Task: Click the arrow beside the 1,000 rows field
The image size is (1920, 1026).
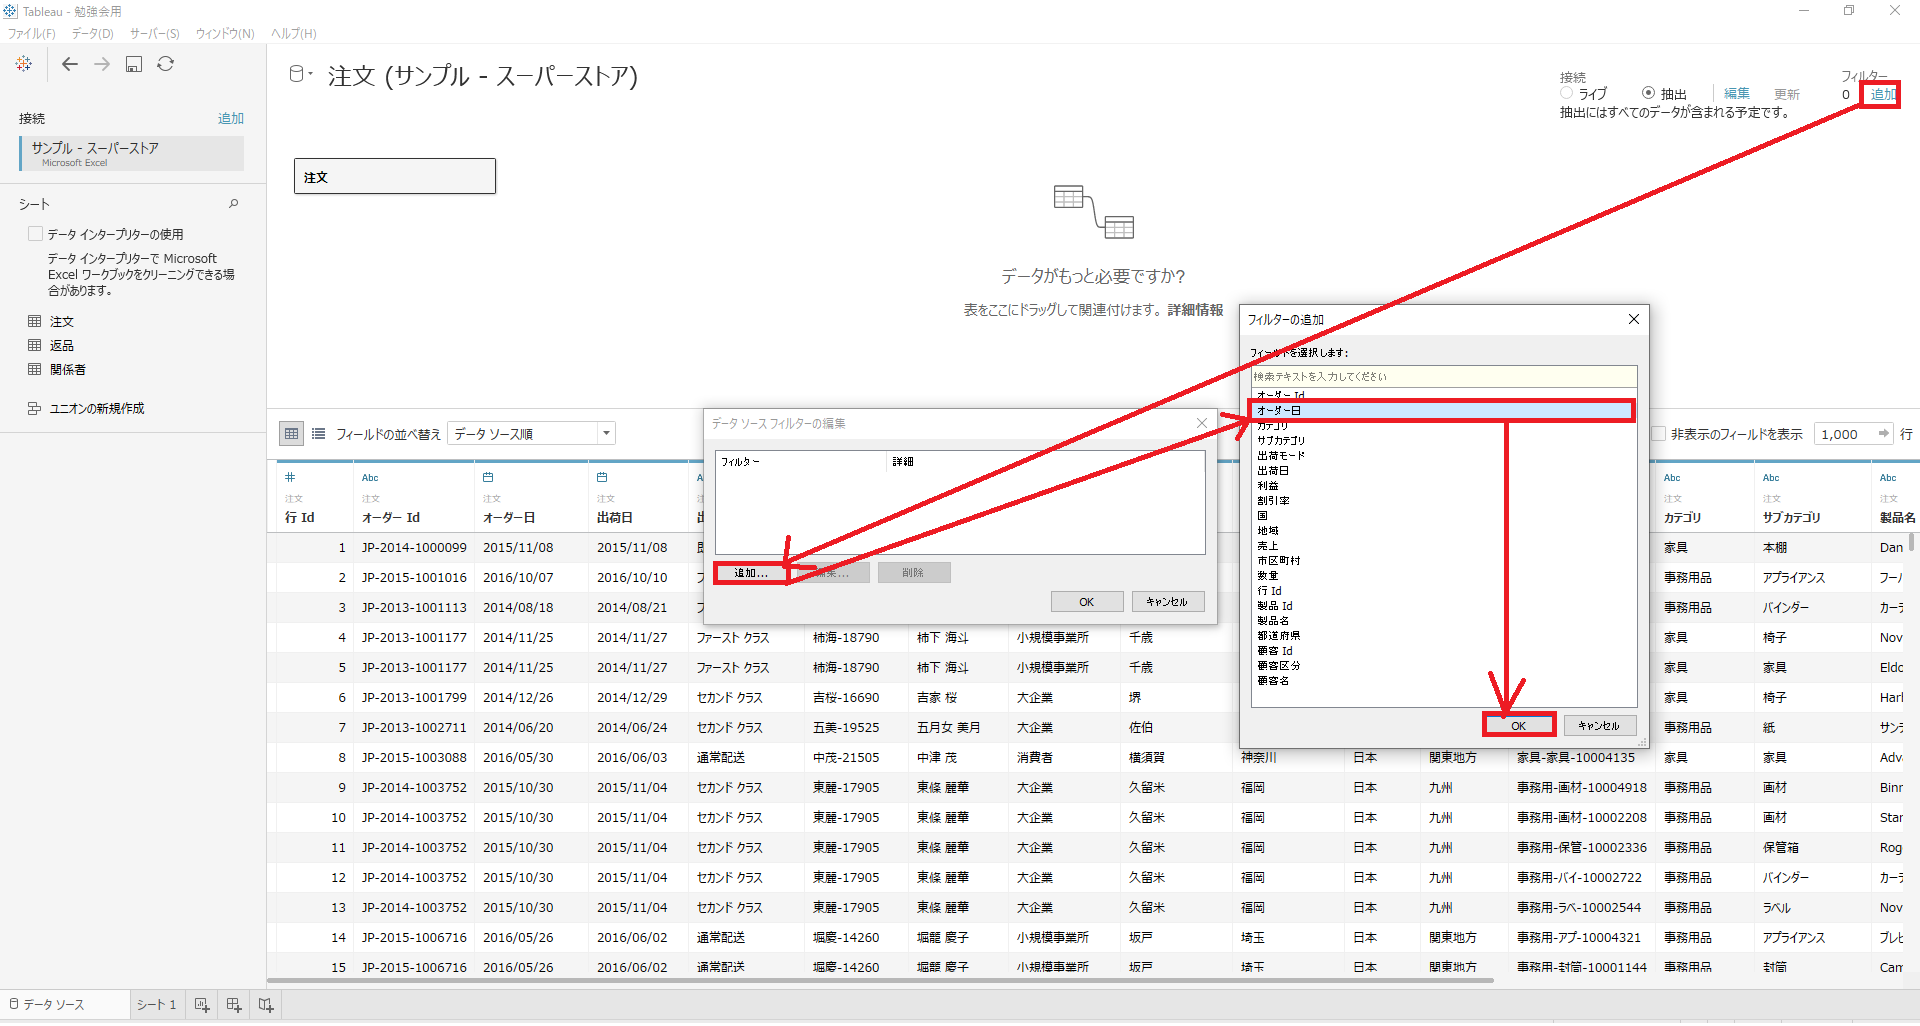Action: point(1884,434)
